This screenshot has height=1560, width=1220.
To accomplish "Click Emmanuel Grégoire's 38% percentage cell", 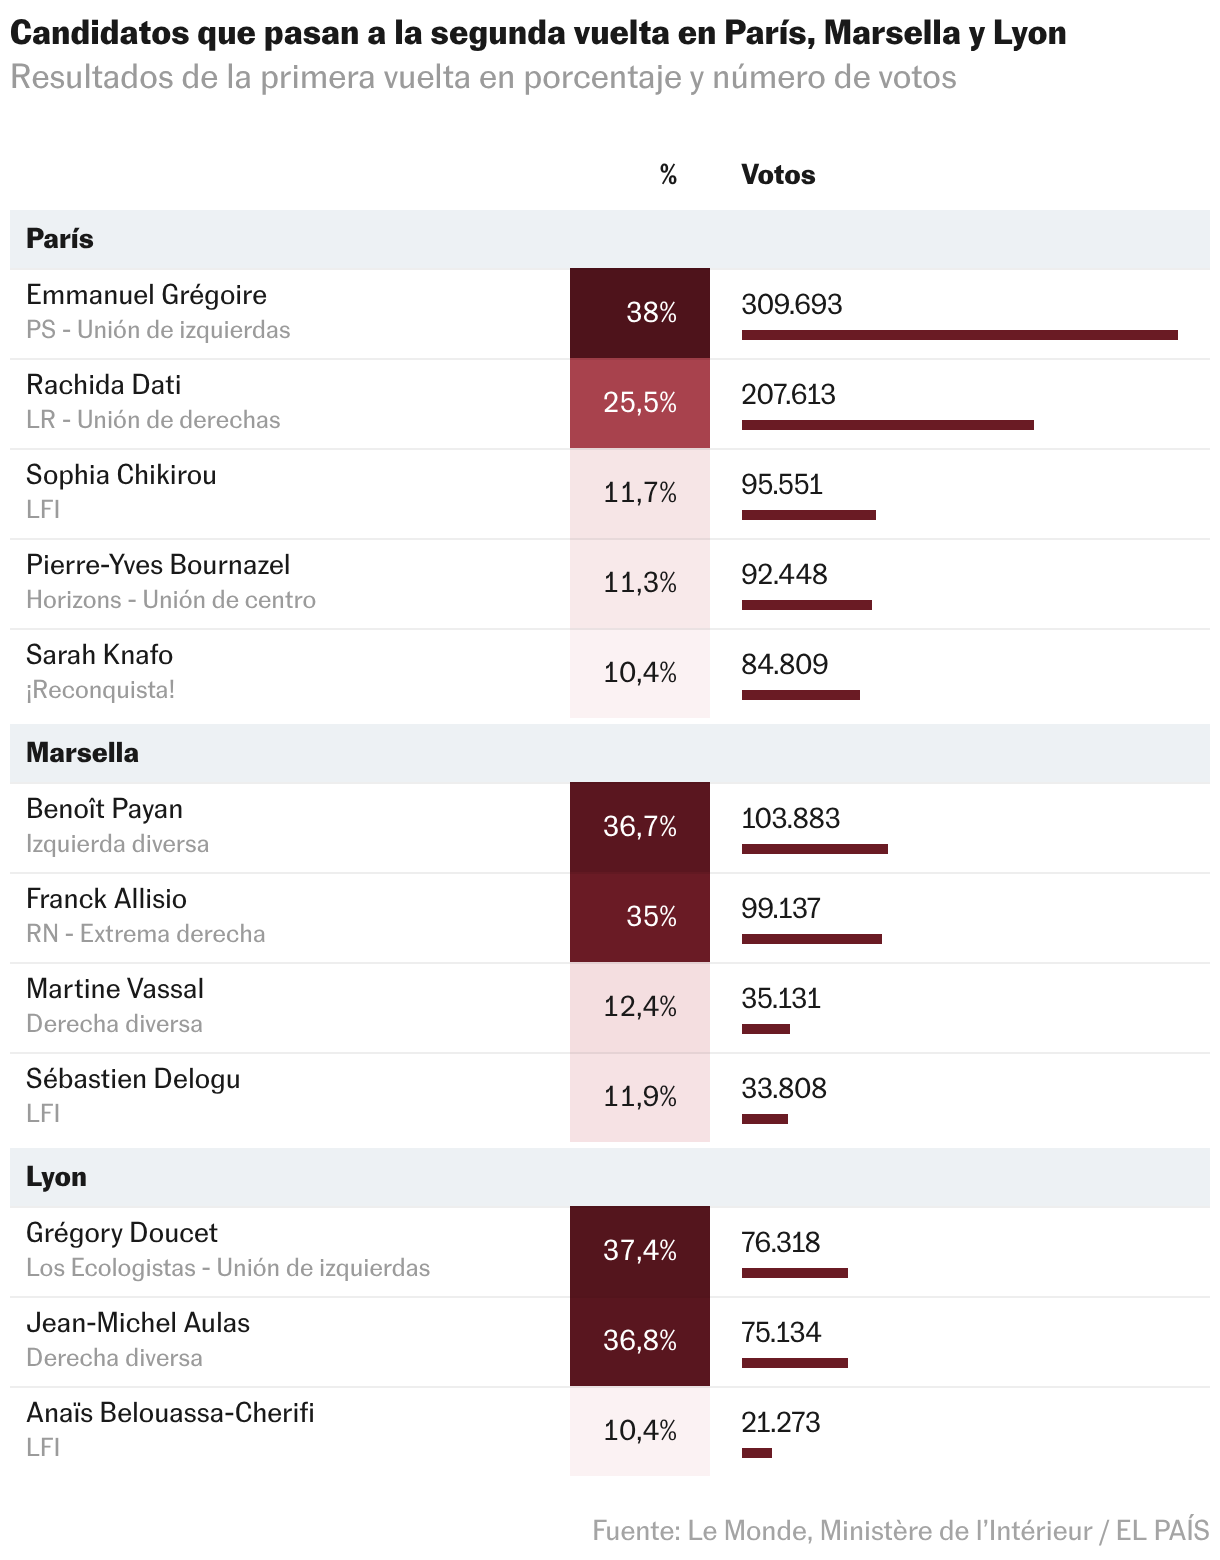I will point(640,313).
